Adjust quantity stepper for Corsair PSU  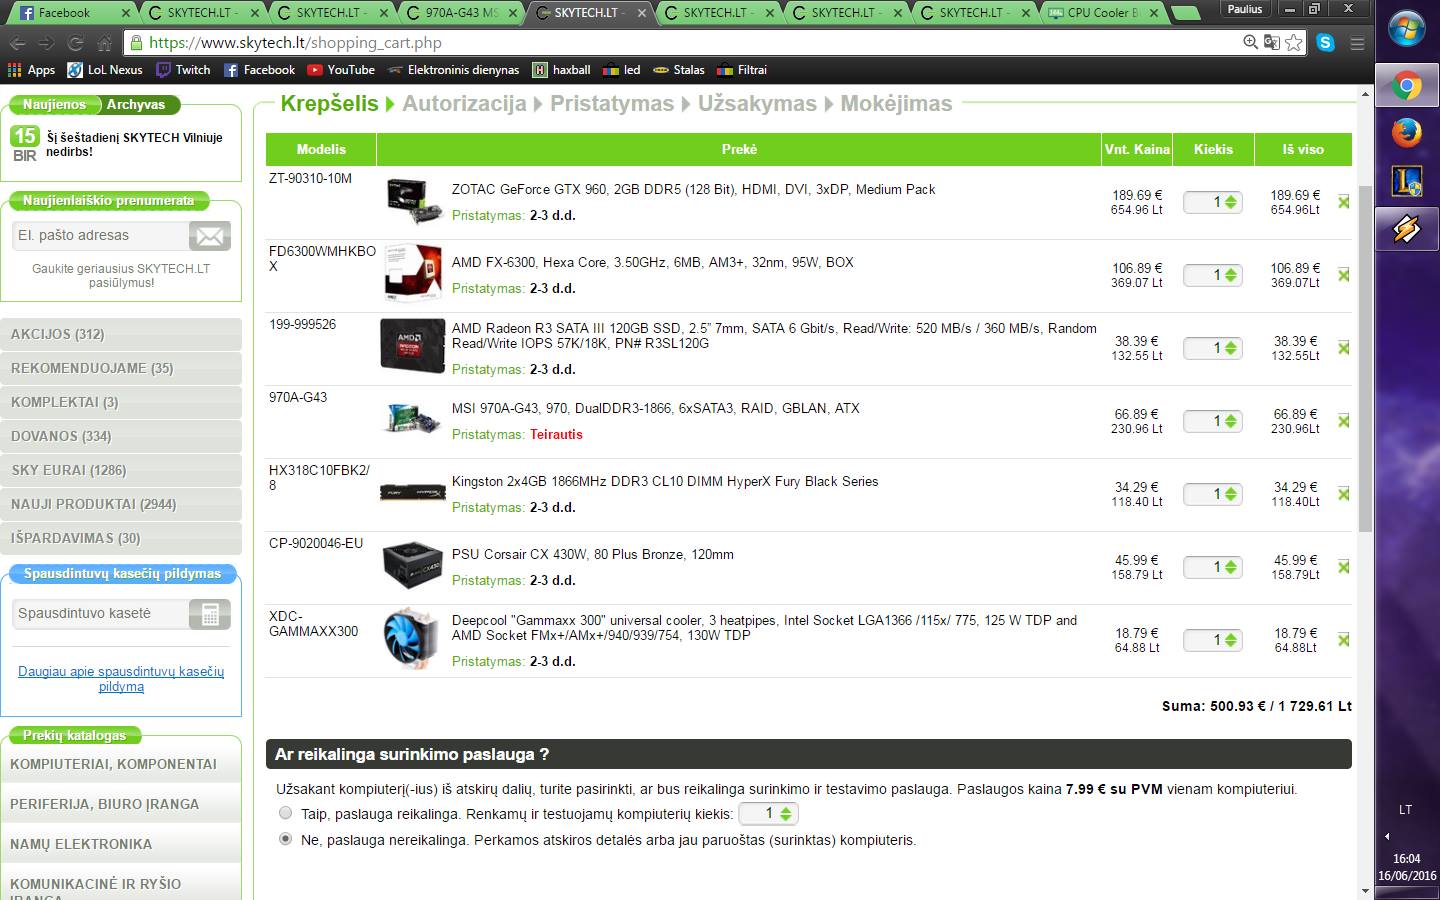pos(1231,567)
